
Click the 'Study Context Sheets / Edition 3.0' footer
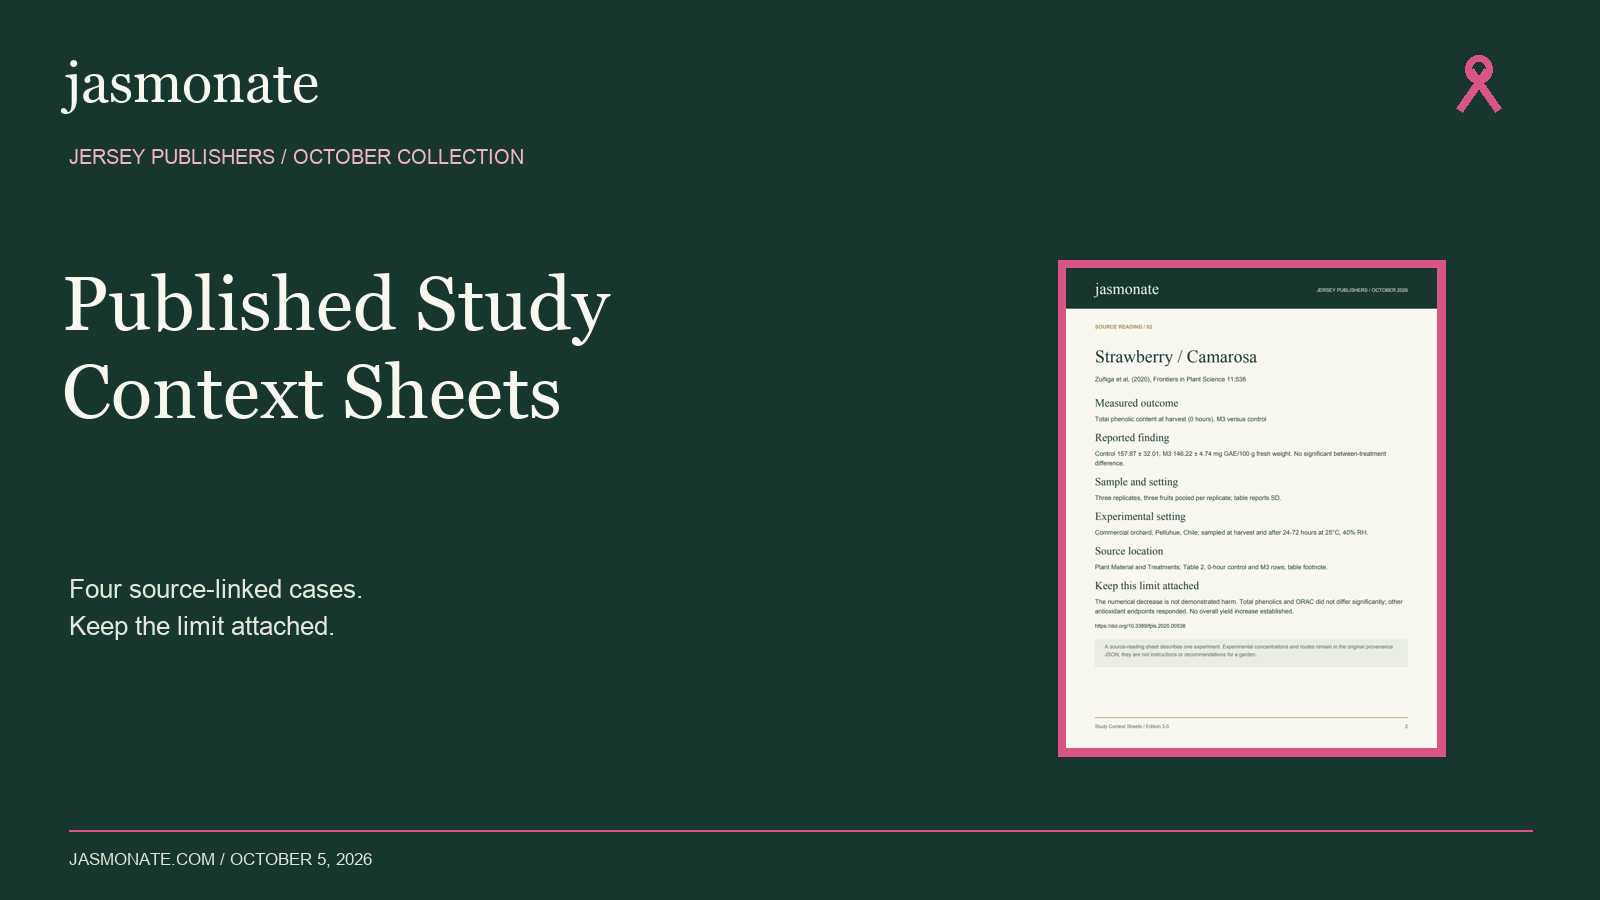[1132, 727]
